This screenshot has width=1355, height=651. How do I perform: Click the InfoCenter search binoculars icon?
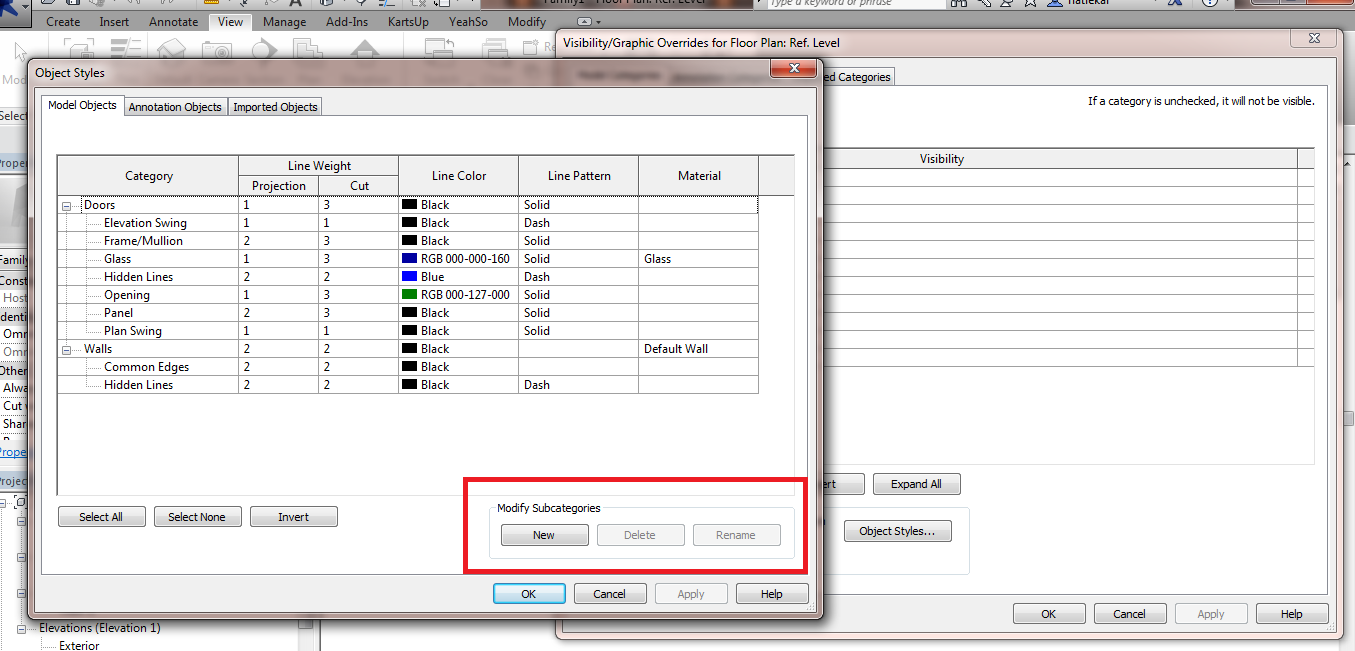958,3
